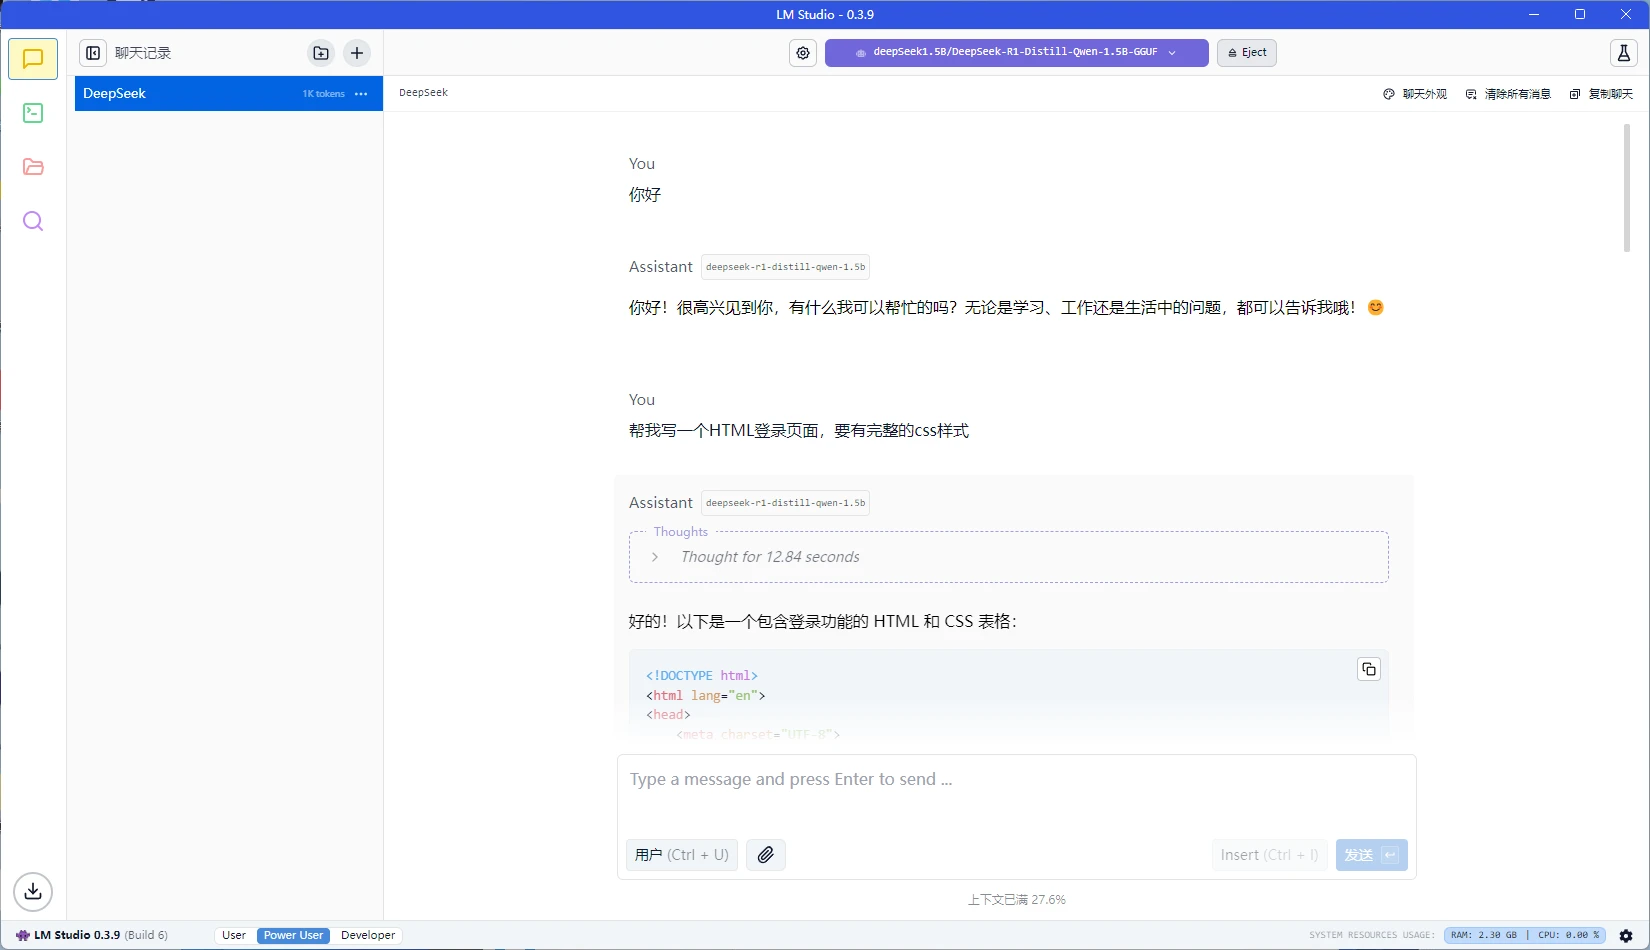Open the Downloads icon at bottom left
1650x950 pixels.
coord(33,891)
